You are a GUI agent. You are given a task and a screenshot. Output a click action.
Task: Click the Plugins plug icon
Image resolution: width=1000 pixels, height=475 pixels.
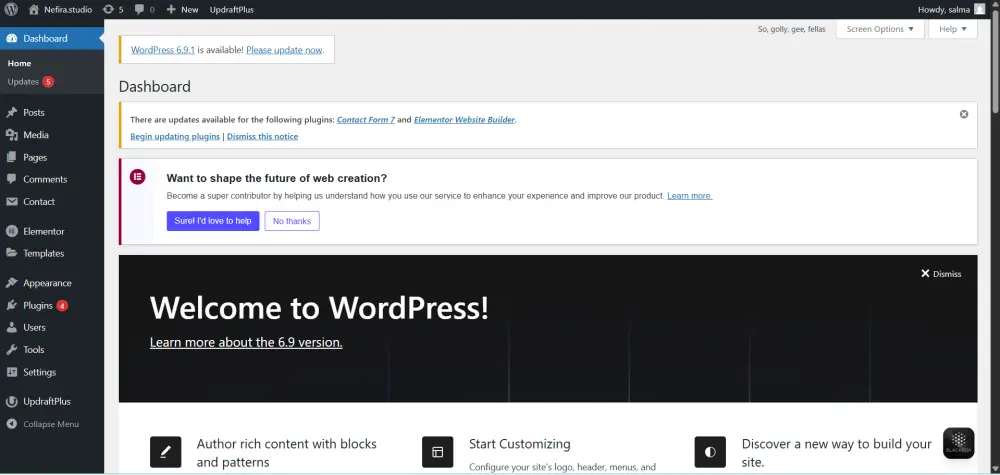coord(11,305)
